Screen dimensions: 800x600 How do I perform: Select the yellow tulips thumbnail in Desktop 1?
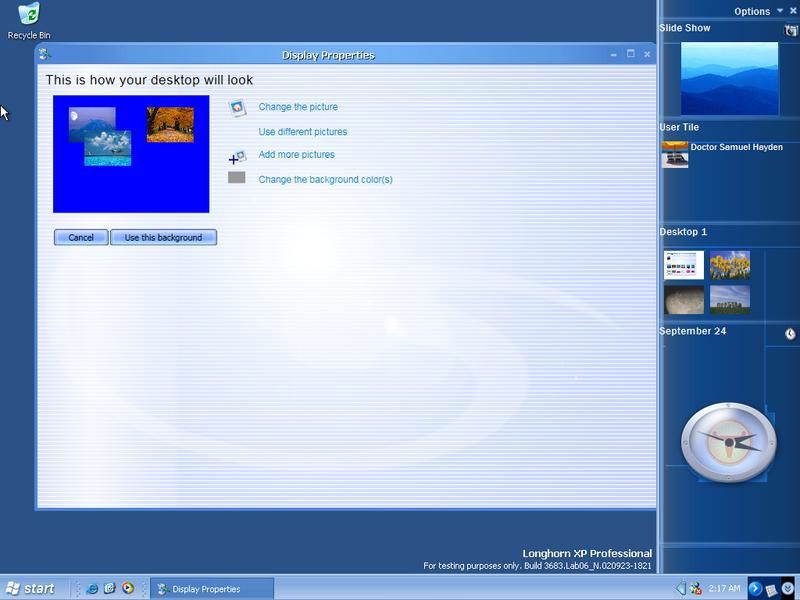pyautogui.click(x=730, y=265)
